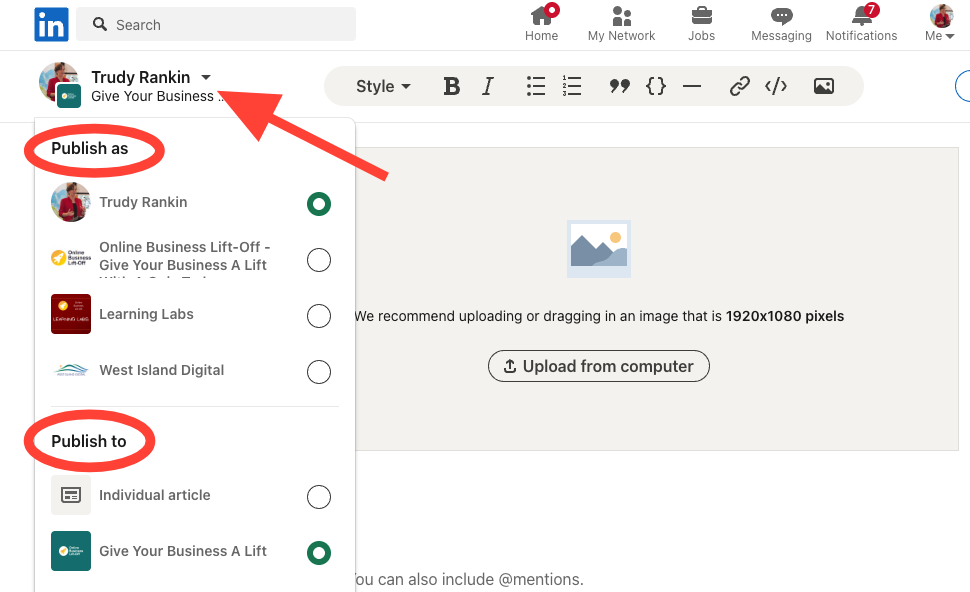
Task: Click Give Your Business A Lift newsletter logo
Action: point(71,551)
